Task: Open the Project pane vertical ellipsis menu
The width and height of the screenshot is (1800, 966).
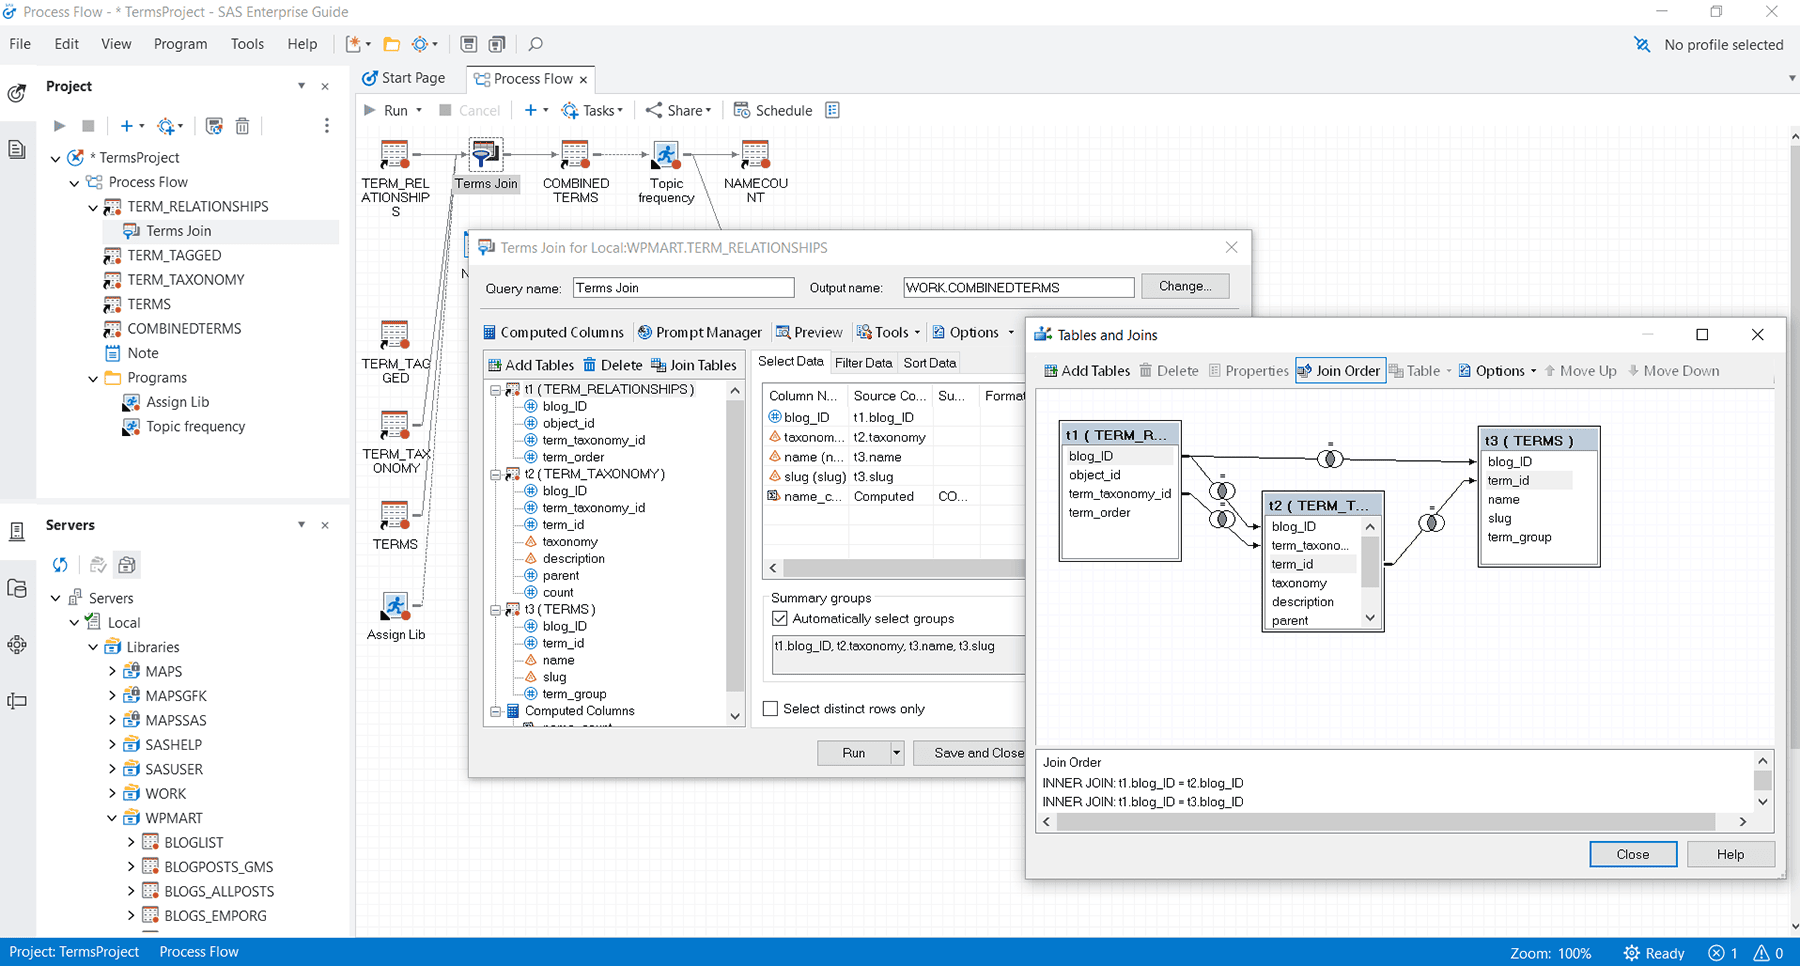Action: coord(326,126)
